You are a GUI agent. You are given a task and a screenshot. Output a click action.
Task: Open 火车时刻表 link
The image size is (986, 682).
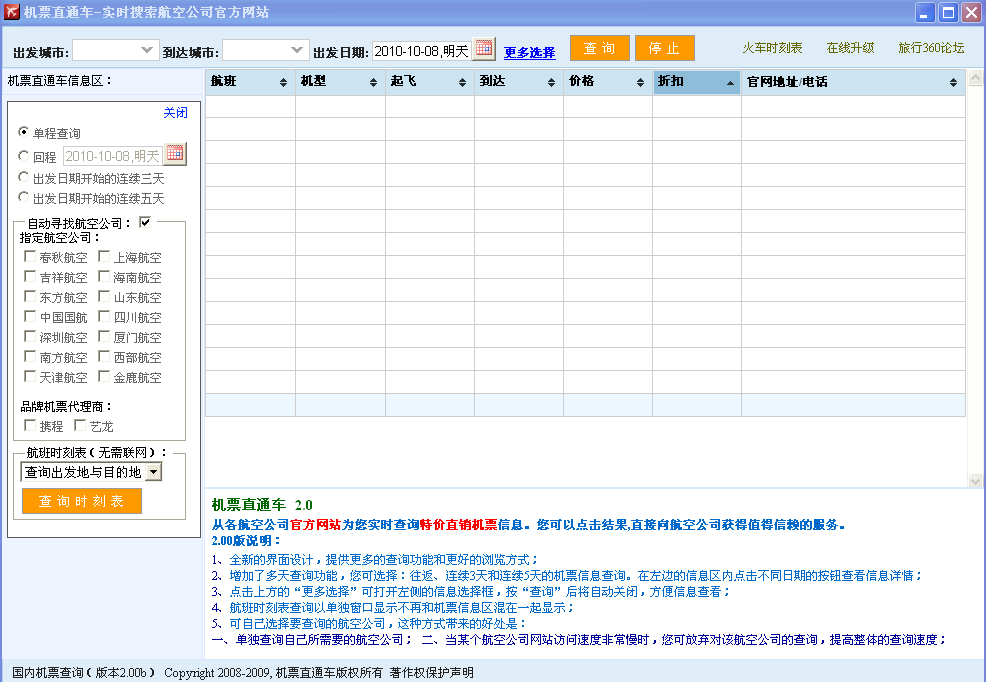(x=772, y=48)
